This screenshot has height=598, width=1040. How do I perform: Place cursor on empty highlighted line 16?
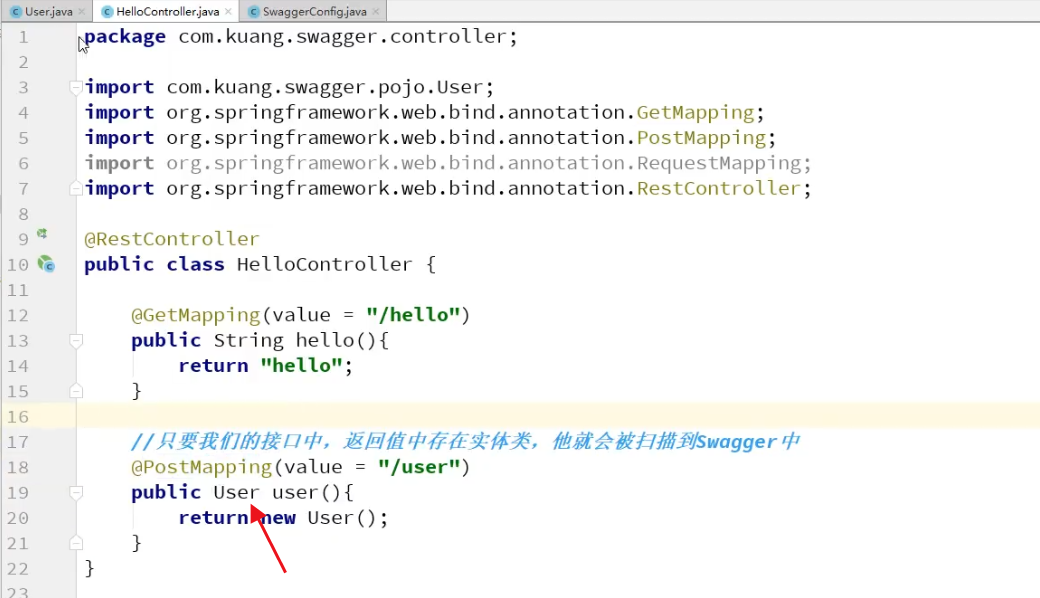[x=557, y=417]
